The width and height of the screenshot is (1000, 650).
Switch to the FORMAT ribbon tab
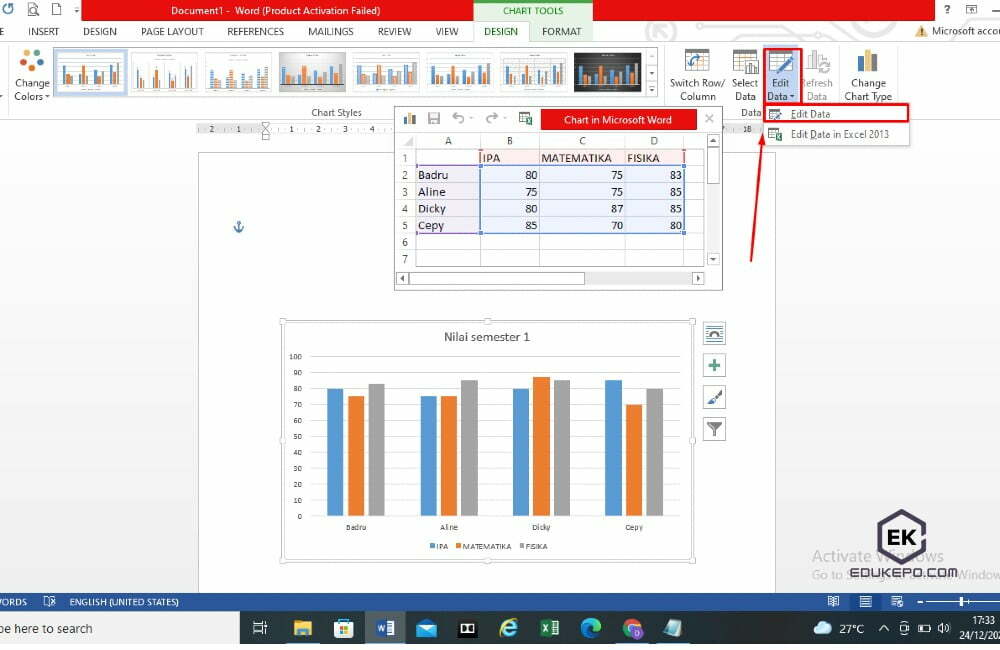click(561, 31)
